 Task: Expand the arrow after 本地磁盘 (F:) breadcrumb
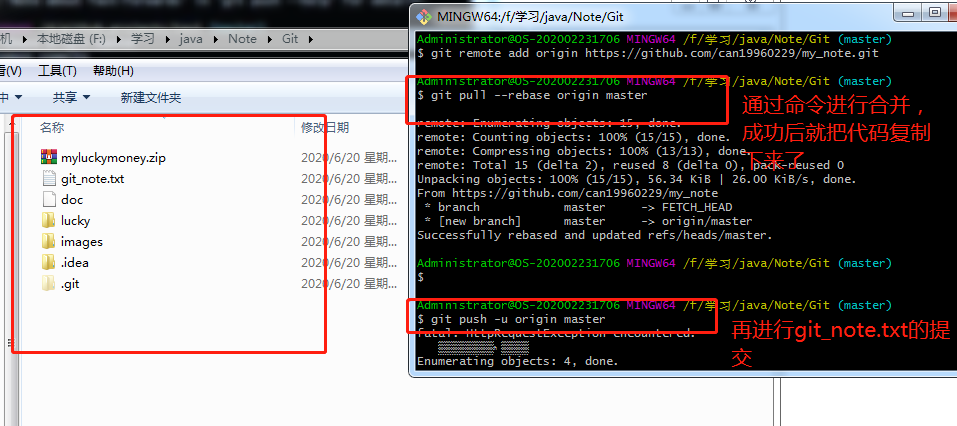click(118, 40)
